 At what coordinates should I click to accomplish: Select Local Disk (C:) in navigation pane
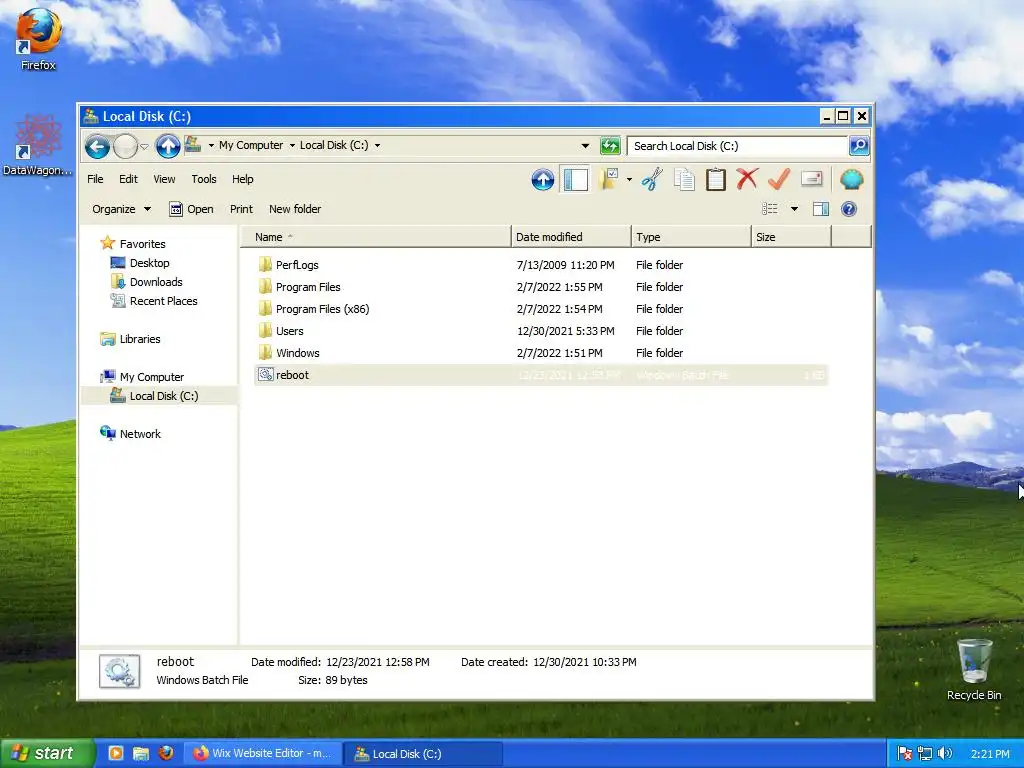pyautogui.click(x=159, y=396)
